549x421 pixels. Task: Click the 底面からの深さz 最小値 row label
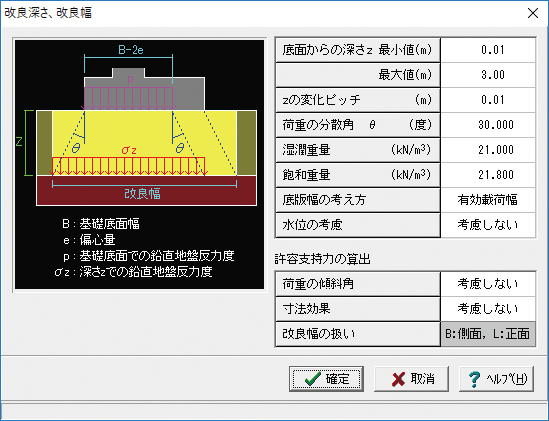[x=357, y=50]
